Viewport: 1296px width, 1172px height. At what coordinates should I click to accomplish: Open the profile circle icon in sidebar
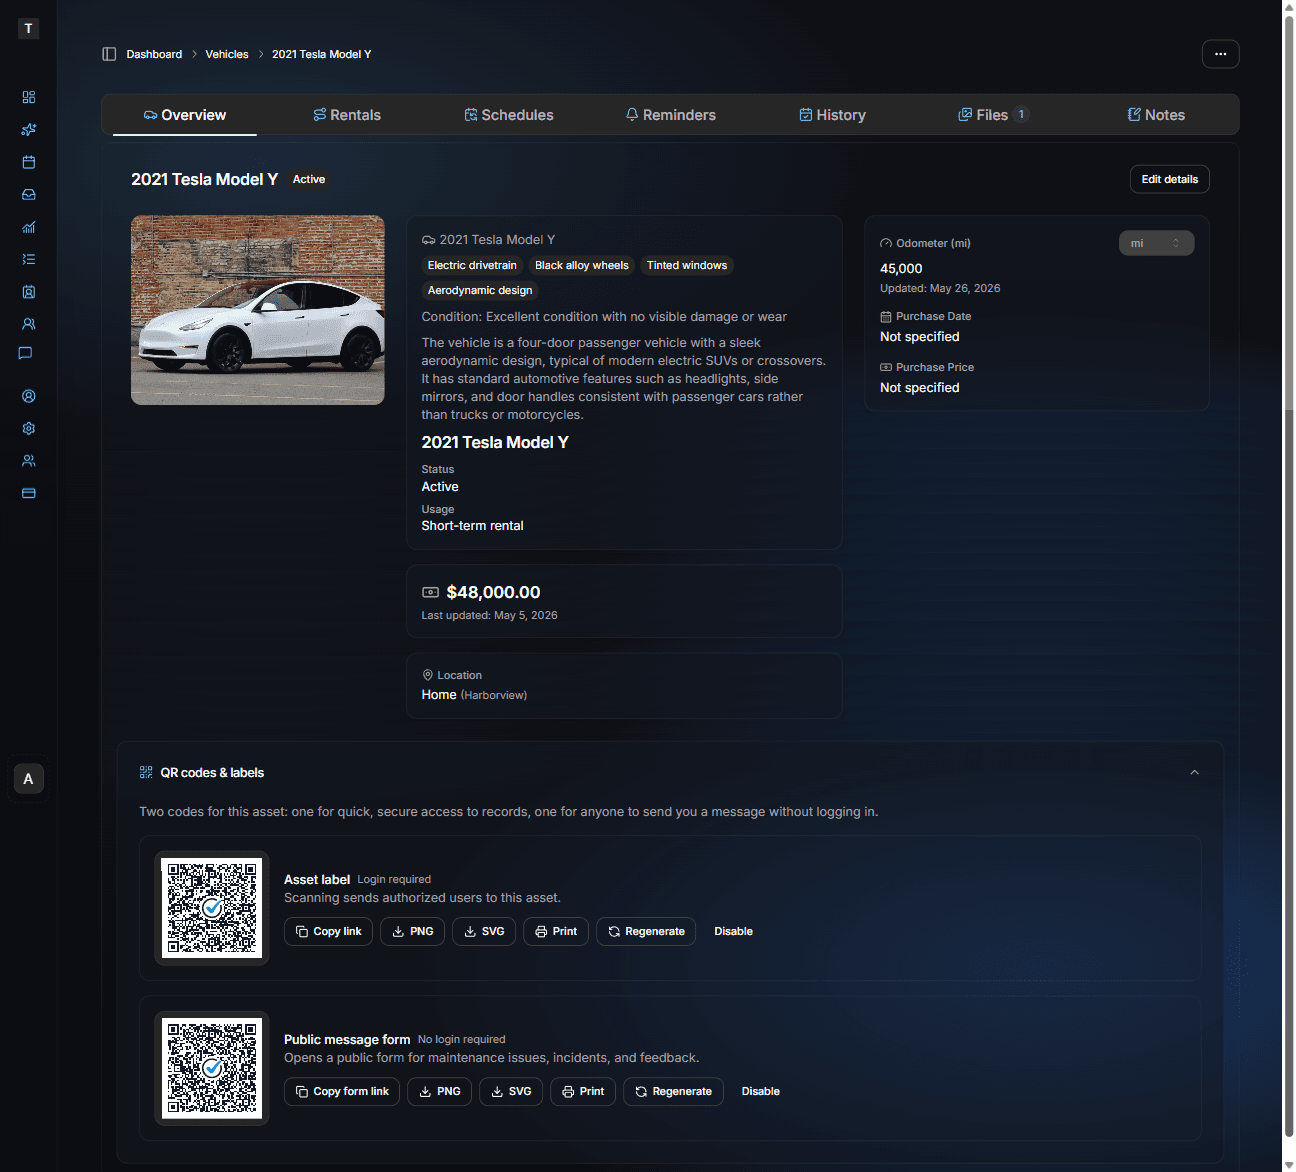[x=28, y=396]
